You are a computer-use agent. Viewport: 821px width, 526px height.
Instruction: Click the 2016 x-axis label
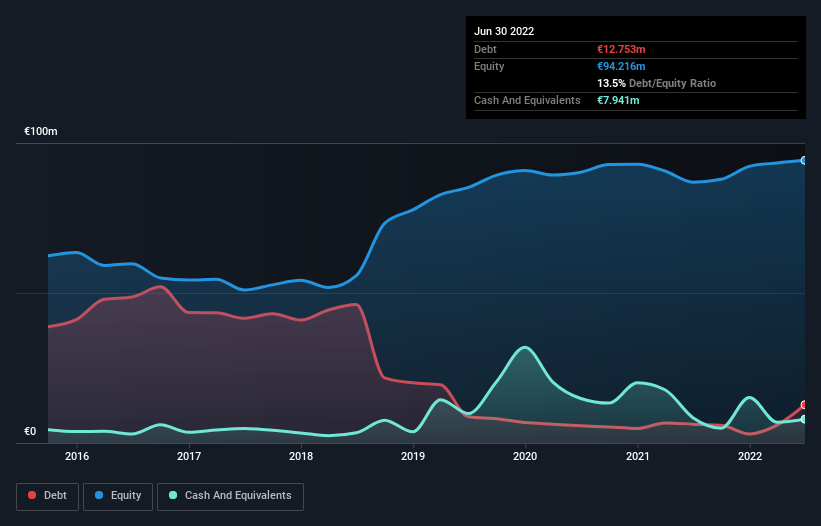click(x=77, y=456)
